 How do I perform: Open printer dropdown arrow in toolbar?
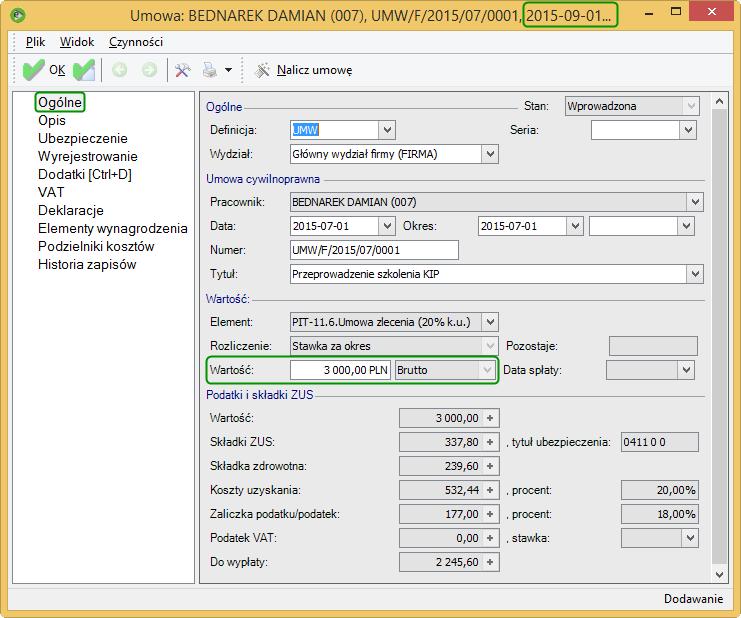click(x=228, y=70)
